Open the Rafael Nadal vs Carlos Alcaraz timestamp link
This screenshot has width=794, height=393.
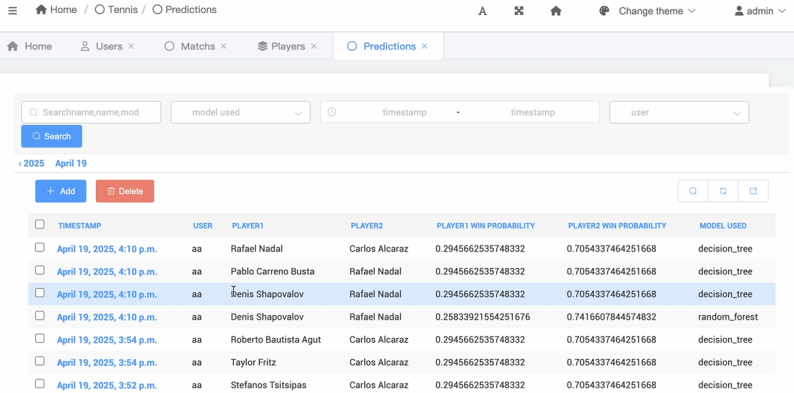point(107,249)
